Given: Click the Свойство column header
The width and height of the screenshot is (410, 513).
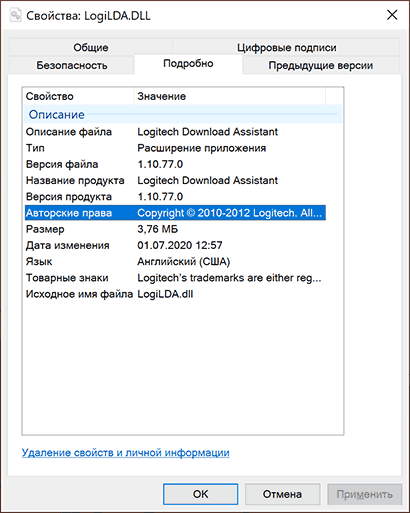Looking at the screenshot, I should pos(79,96).
